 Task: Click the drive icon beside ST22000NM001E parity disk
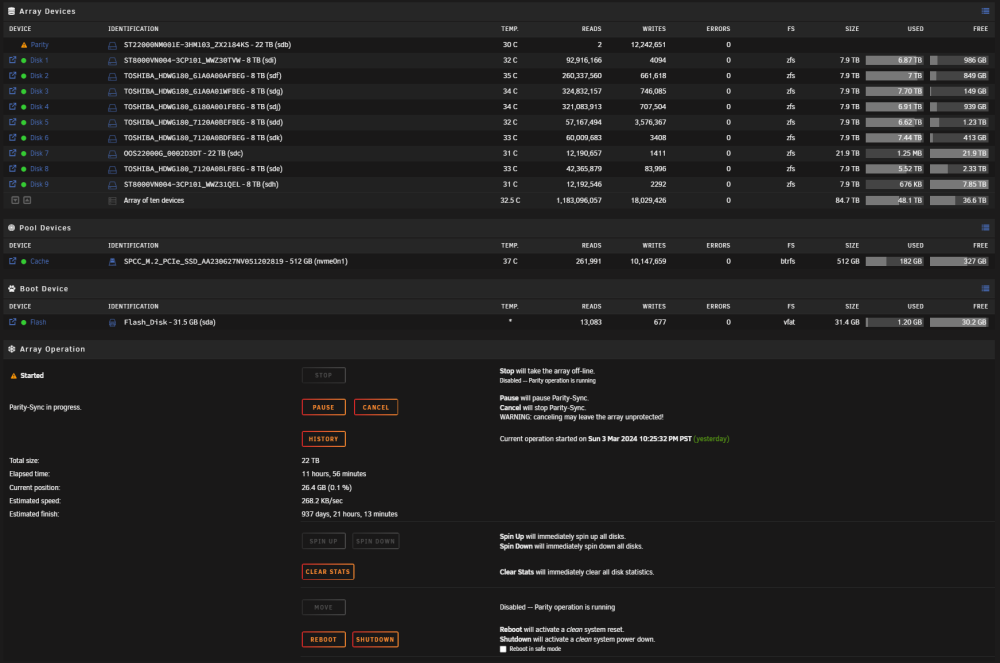(112, 45)
